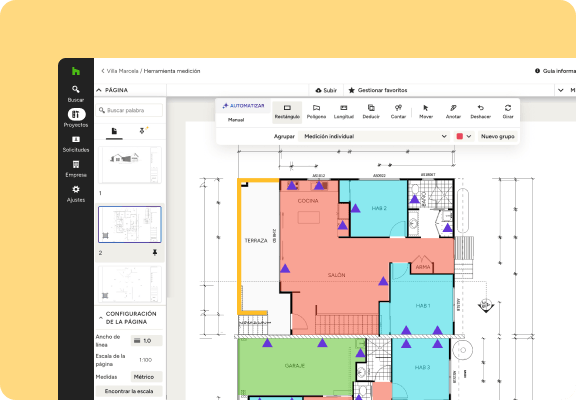Choose the Longitud measurement tool

click(343, 112)
